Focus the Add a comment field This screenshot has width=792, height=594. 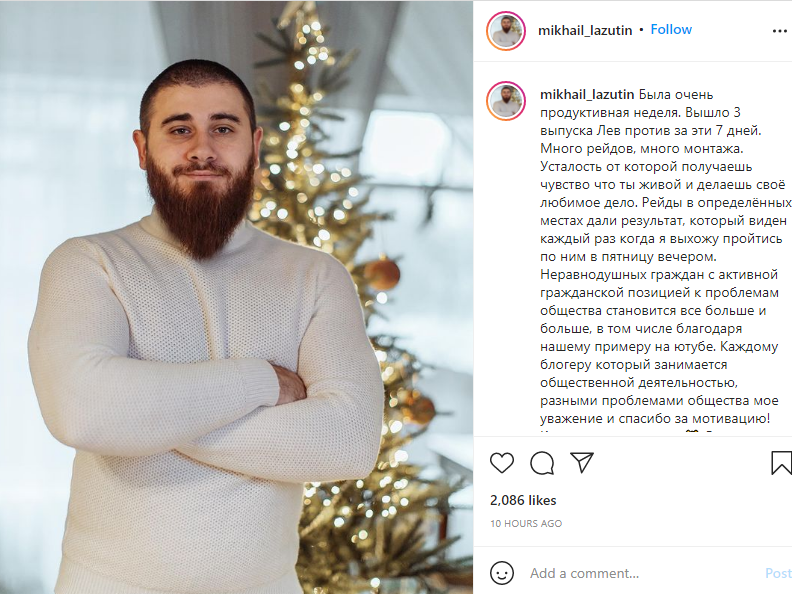(x=641, y=573)
